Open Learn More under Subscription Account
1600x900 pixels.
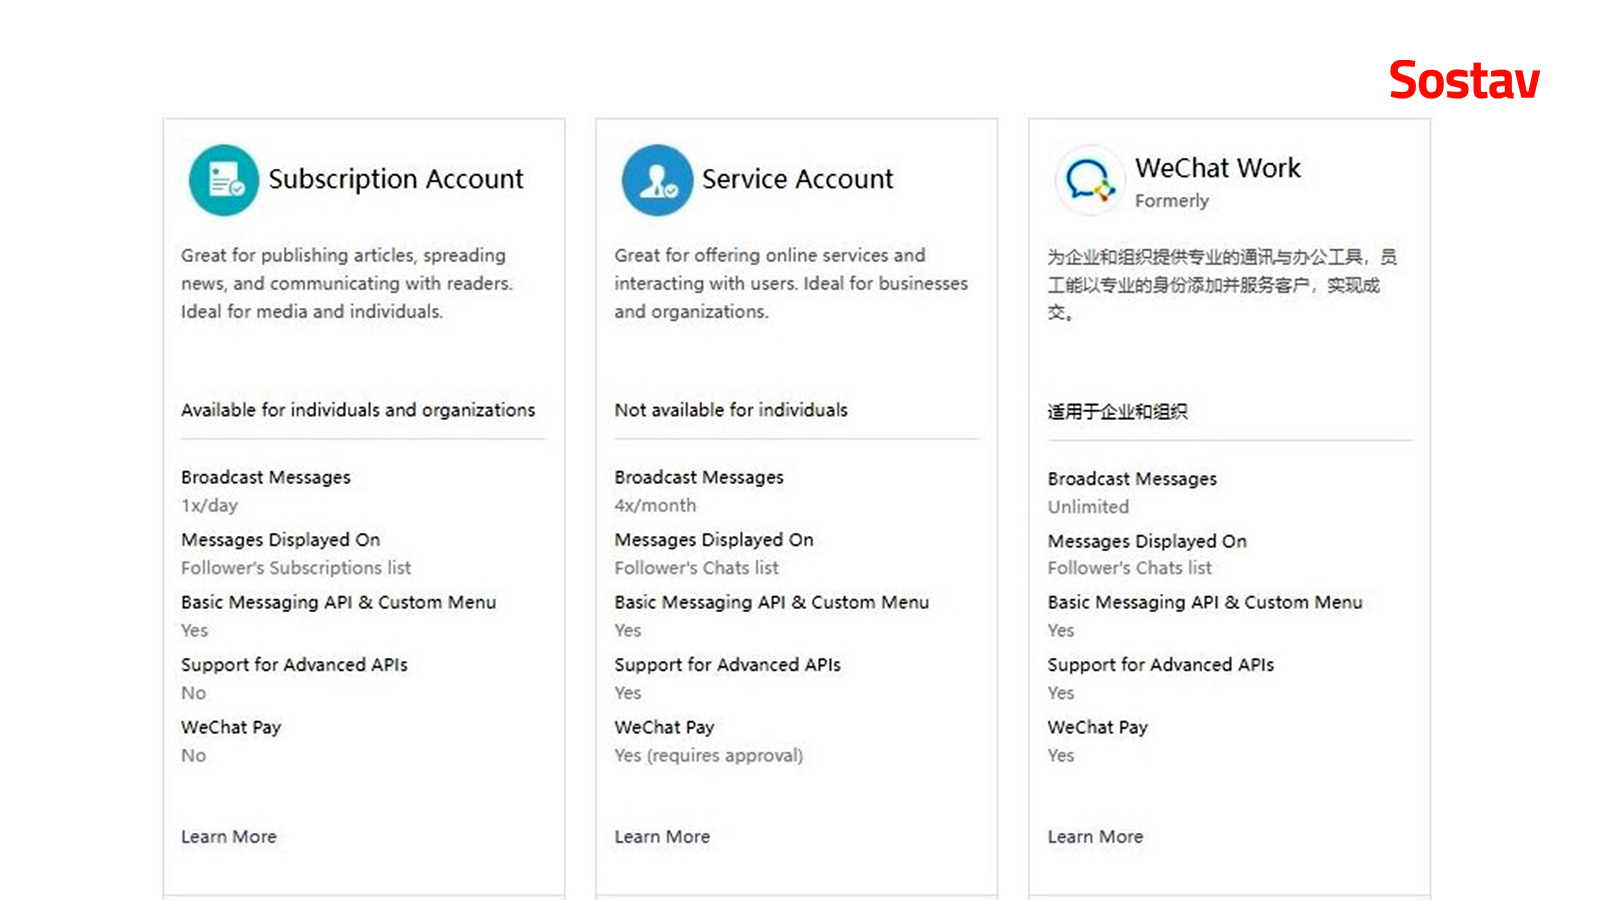(x=229, y=837)
